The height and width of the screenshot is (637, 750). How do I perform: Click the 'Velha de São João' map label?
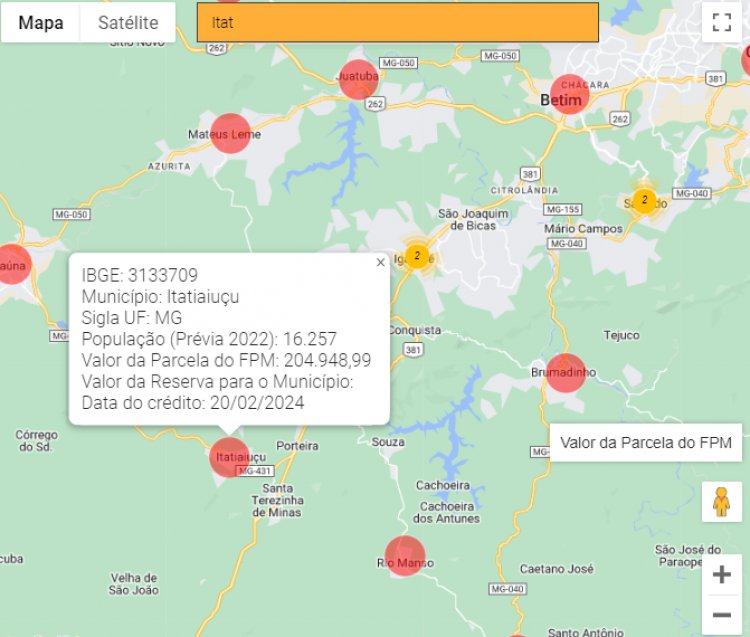133,584
